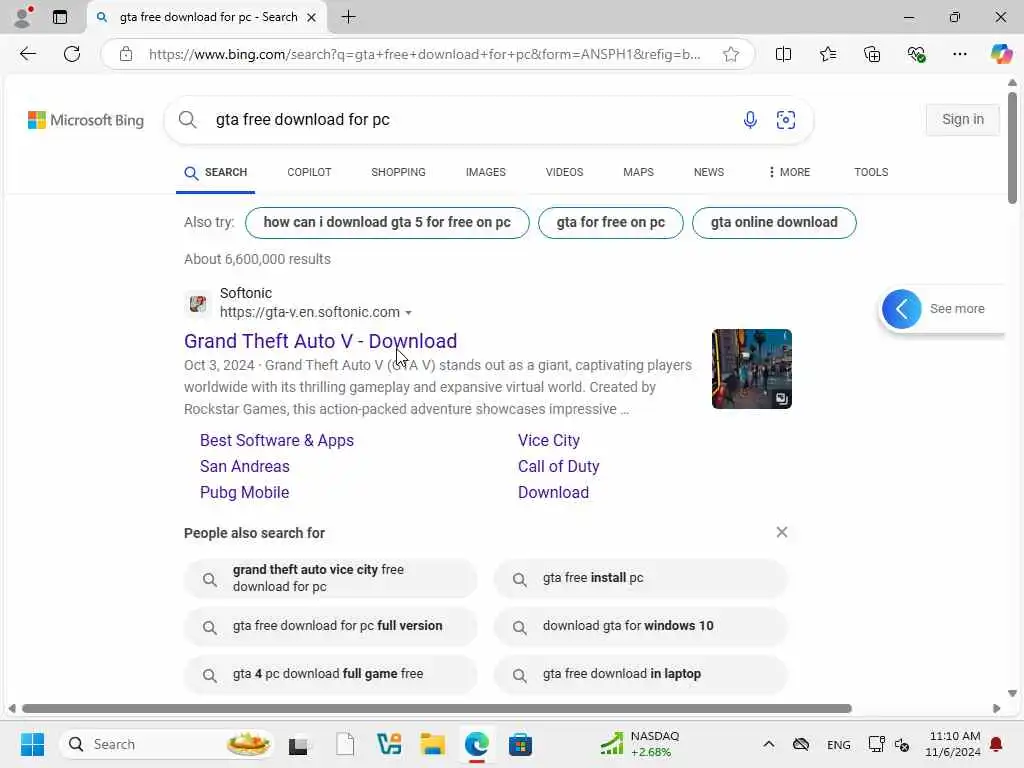Search 'download gta for windows 10'
Screen dimensions: 1024x768
point(641,626)
